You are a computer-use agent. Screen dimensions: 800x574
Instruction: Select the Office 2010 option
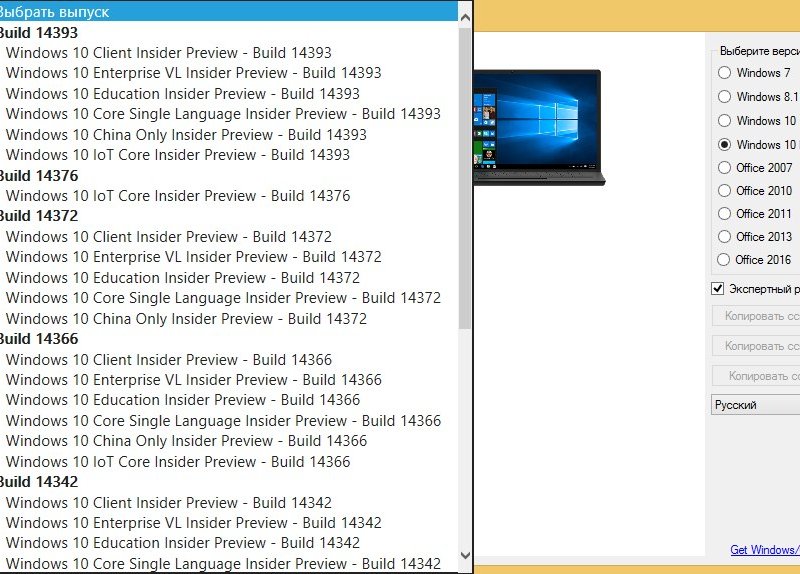(724, 191)
